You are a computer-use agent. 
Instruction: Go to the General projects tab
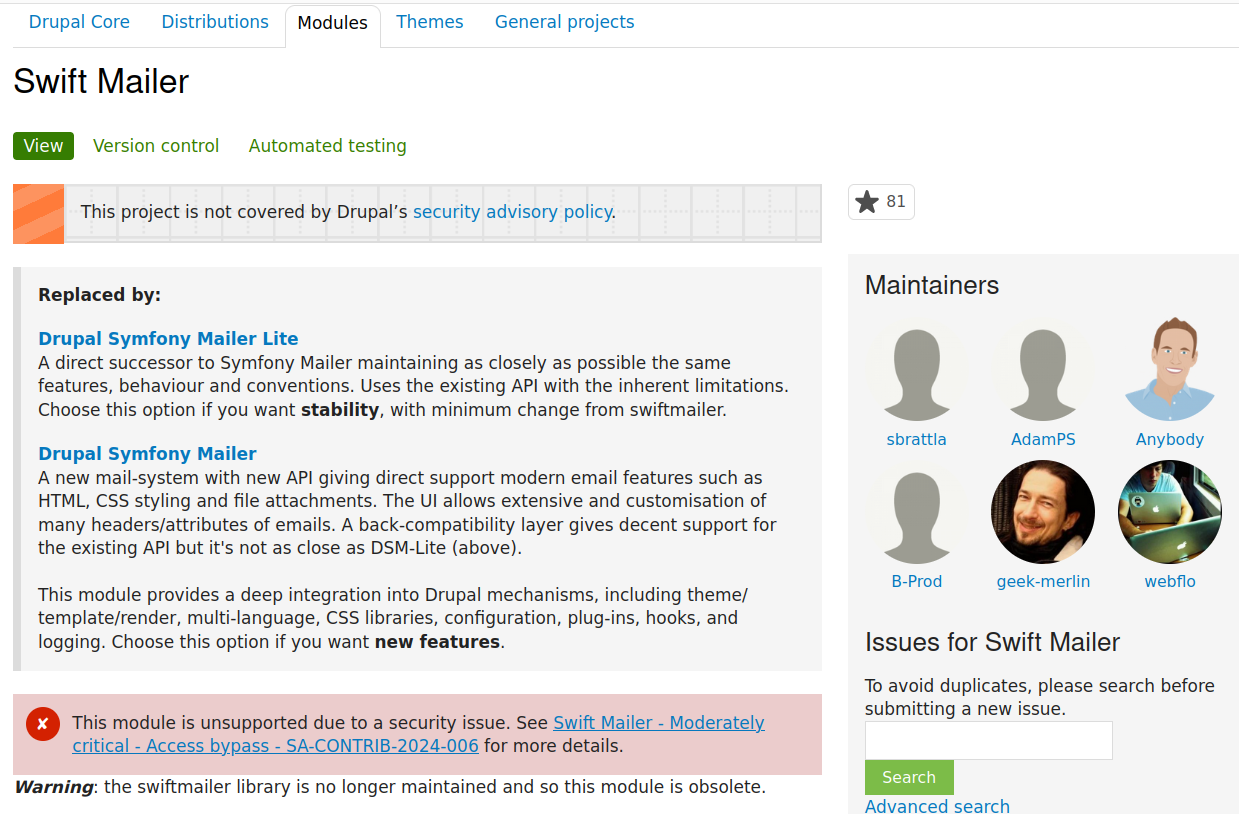[x=565, y=22]
